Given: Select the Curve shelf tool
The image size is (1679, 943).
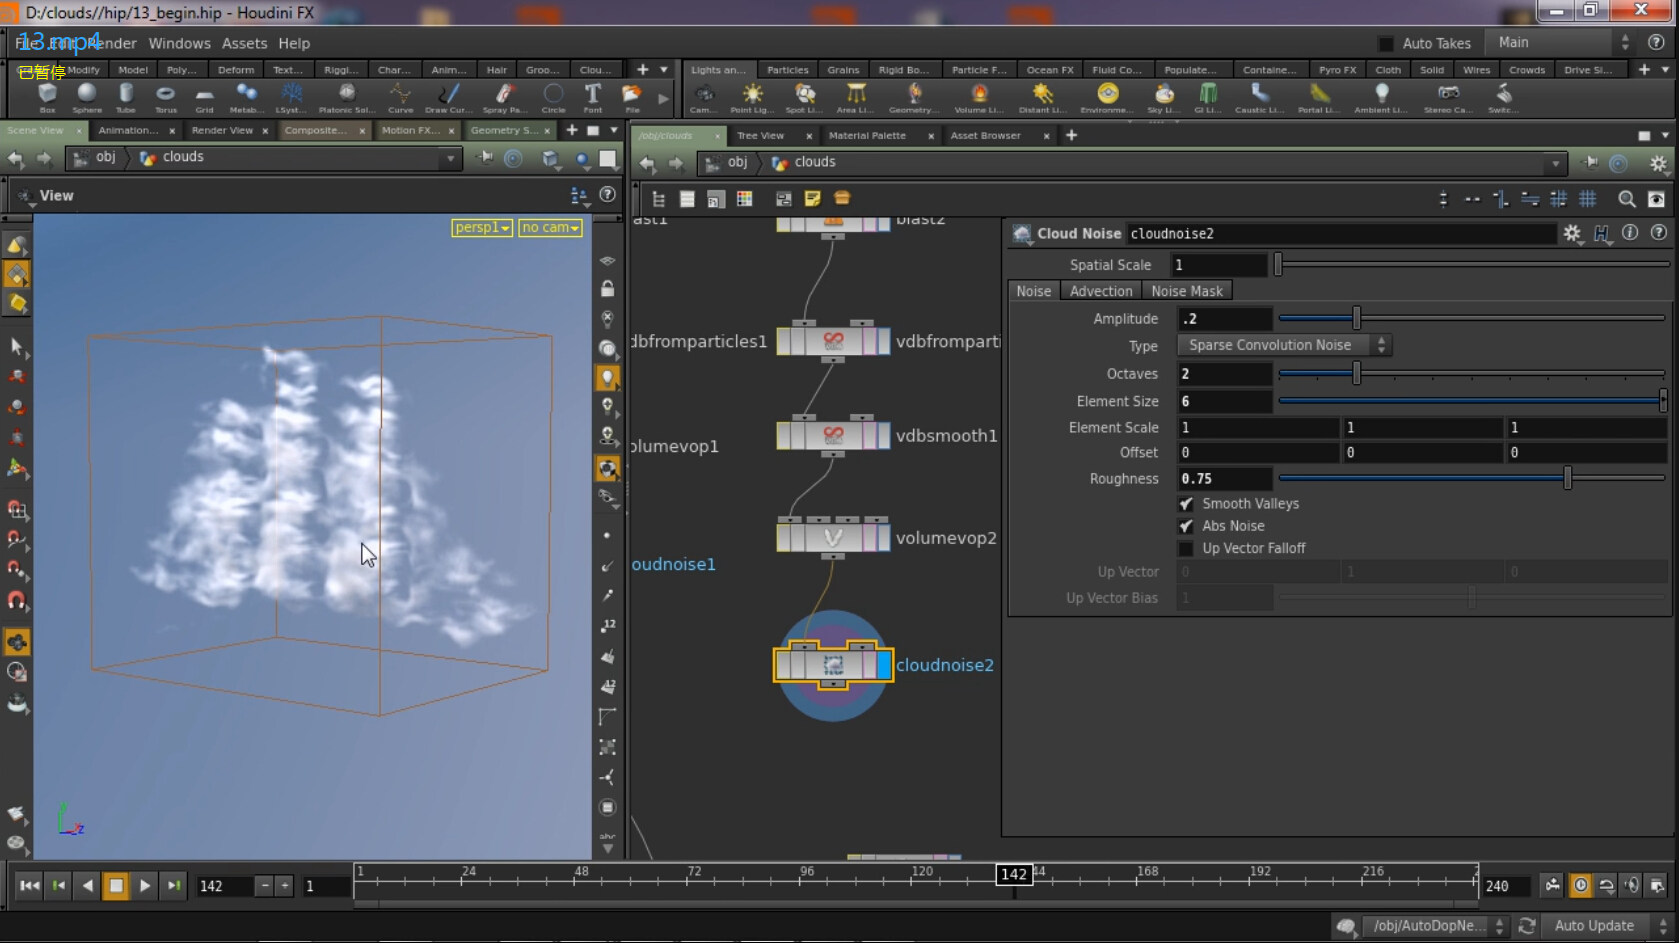Looking at the screenshot, I should 400,97.
